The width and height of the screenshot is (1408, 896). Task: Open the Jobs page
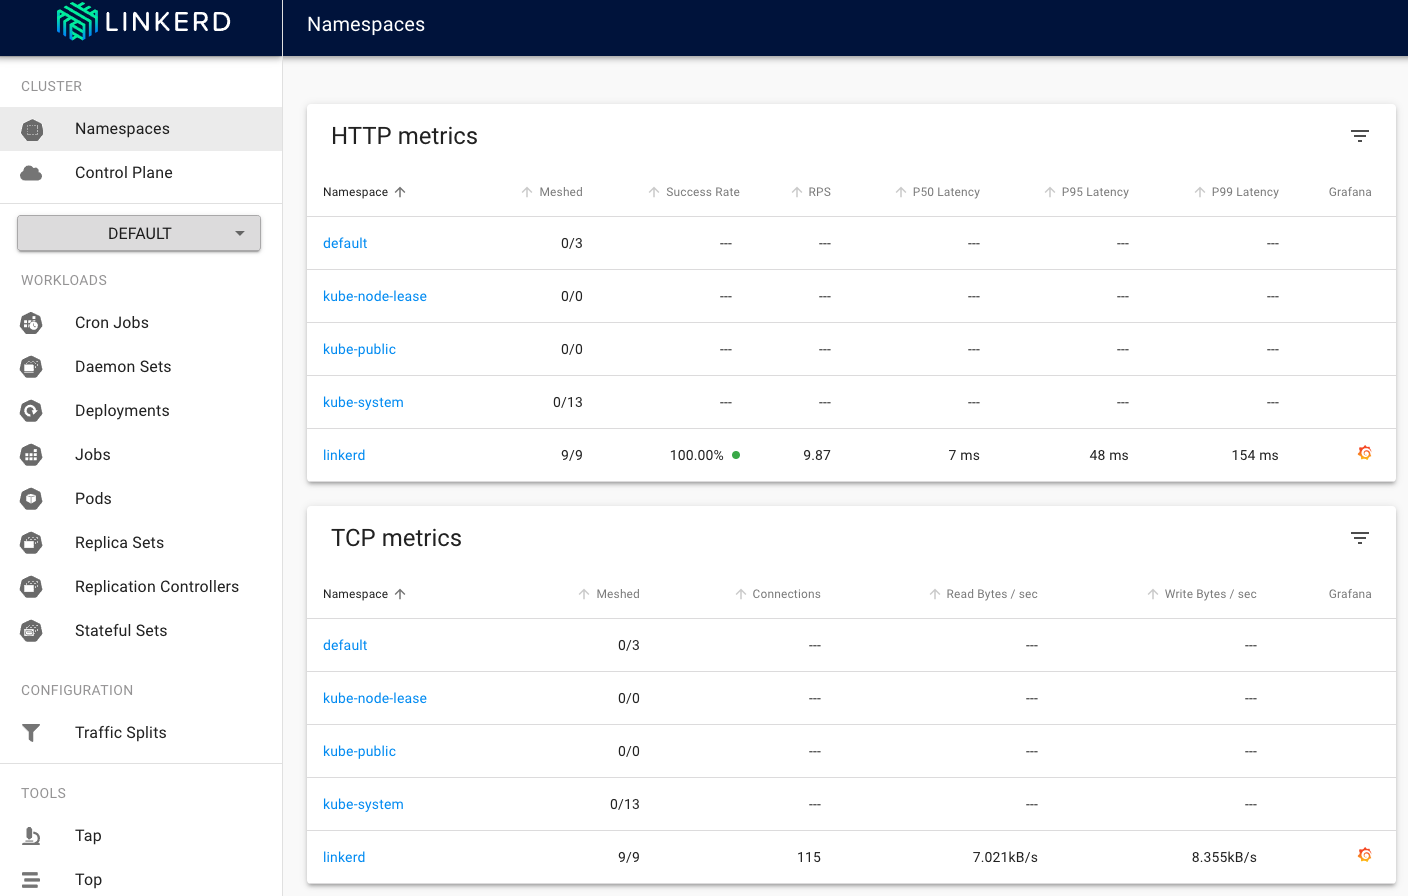coord(141,455)
